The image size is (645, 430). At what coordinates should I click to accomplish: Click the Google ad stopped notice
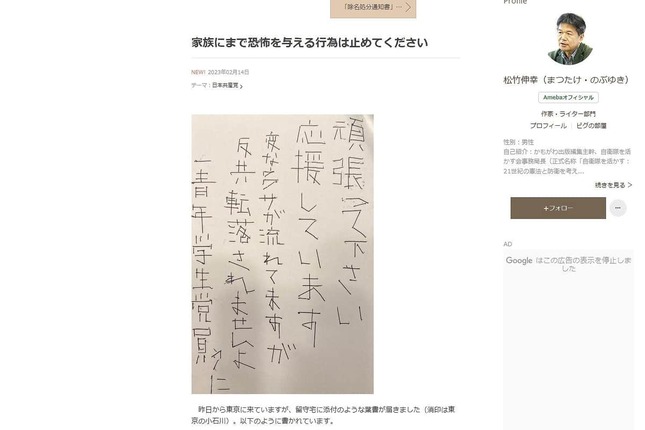[568, 264]
